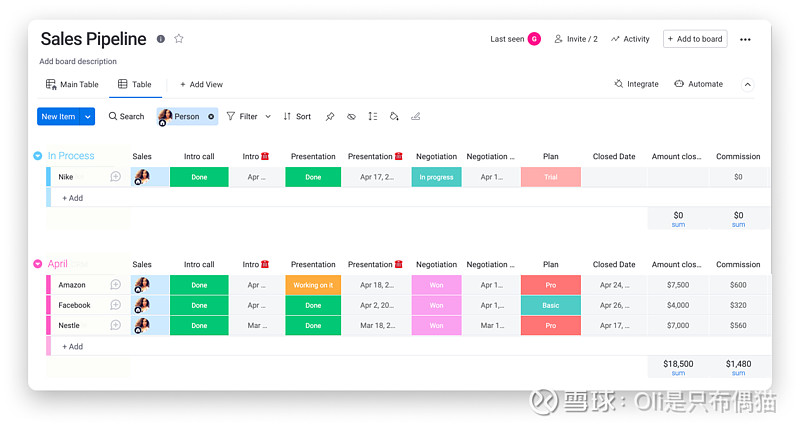Image resolution: width=800 pixels, height=427 pixels.
Task: Click Add View to create a new view
Action: (x=201, y=85)
